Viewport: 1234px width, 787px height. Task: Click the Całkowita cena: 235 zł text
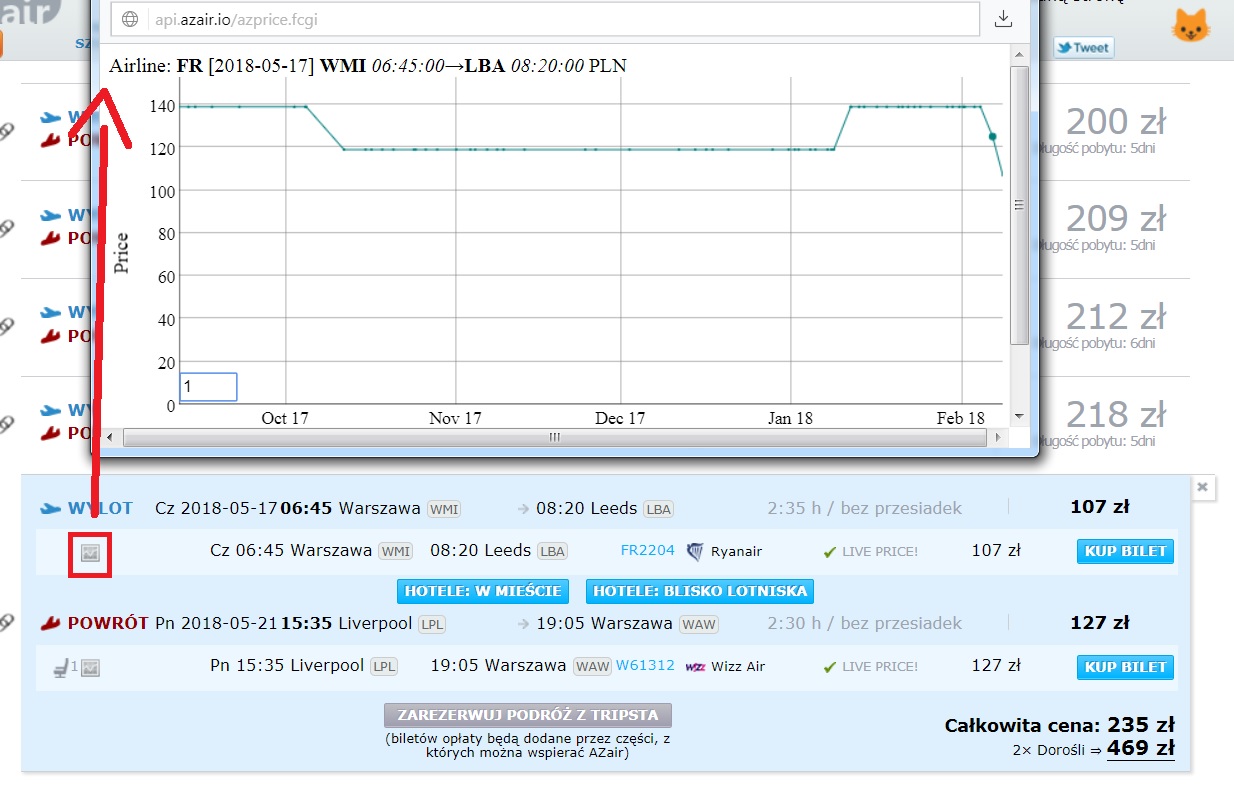coord(1060,725)
